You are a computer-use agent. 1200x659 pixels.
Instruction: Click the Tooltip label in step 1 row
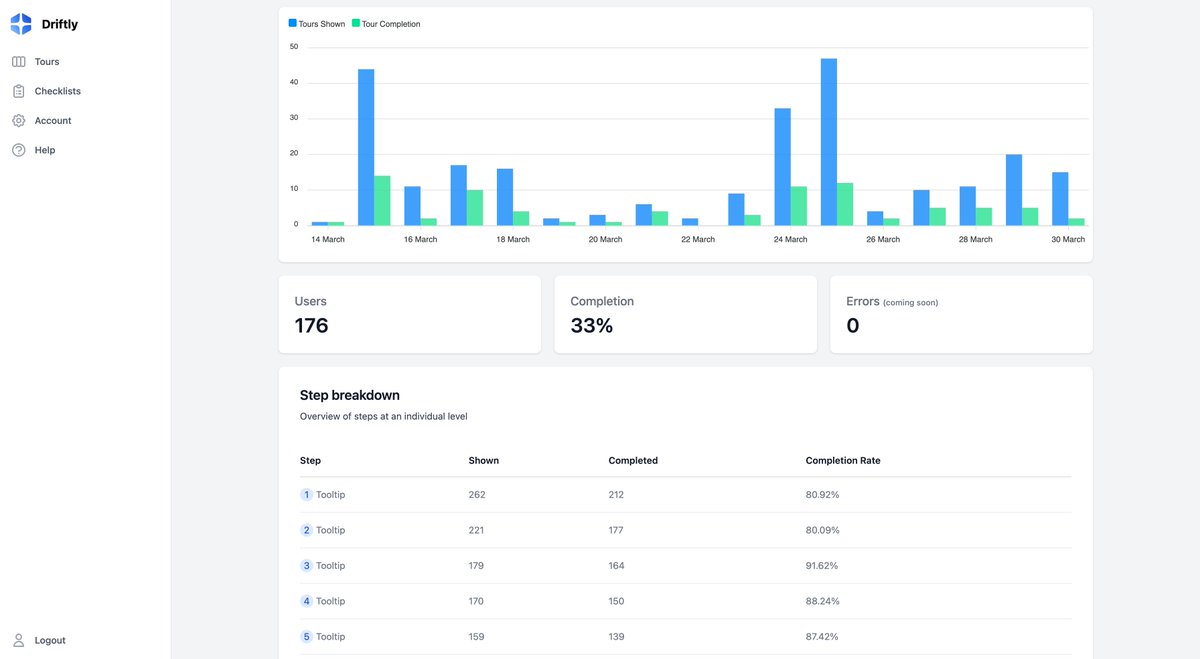(x=331, y=495)
